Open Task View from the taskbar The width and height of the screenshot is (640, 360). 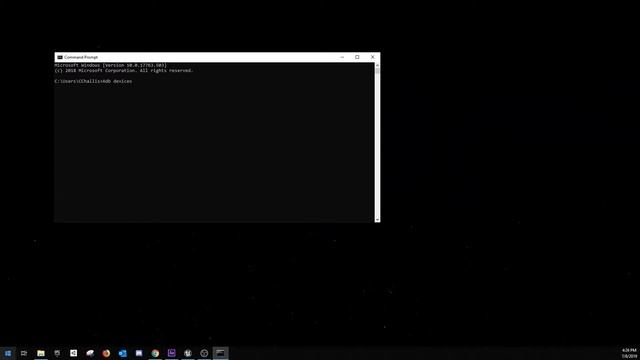(24, 353)
